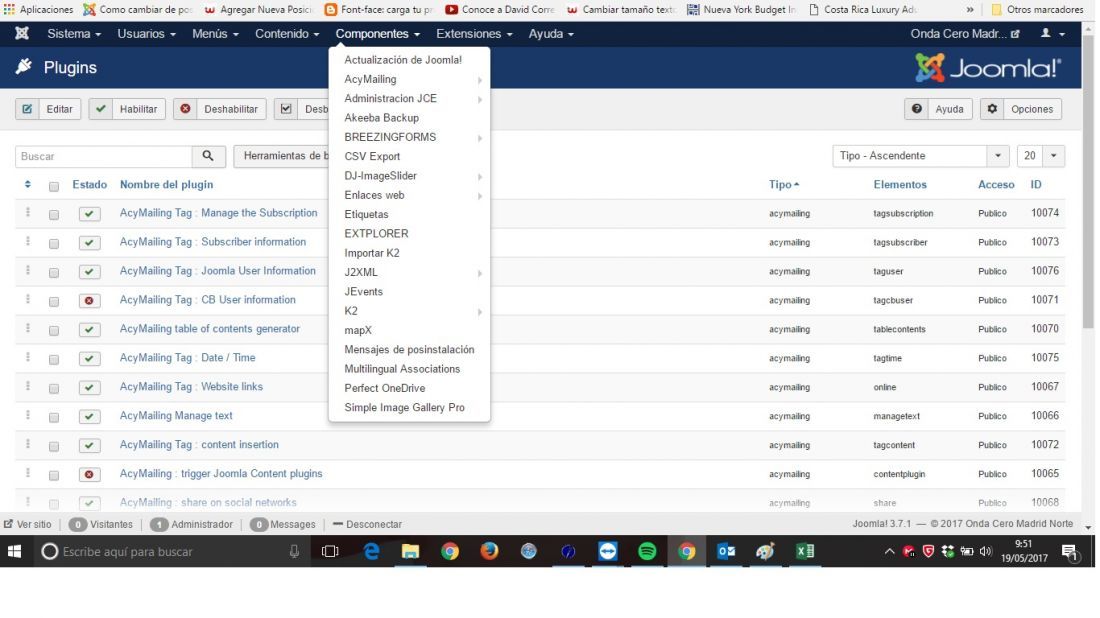Open Task View on the taskbar

(x=330, y=552)
